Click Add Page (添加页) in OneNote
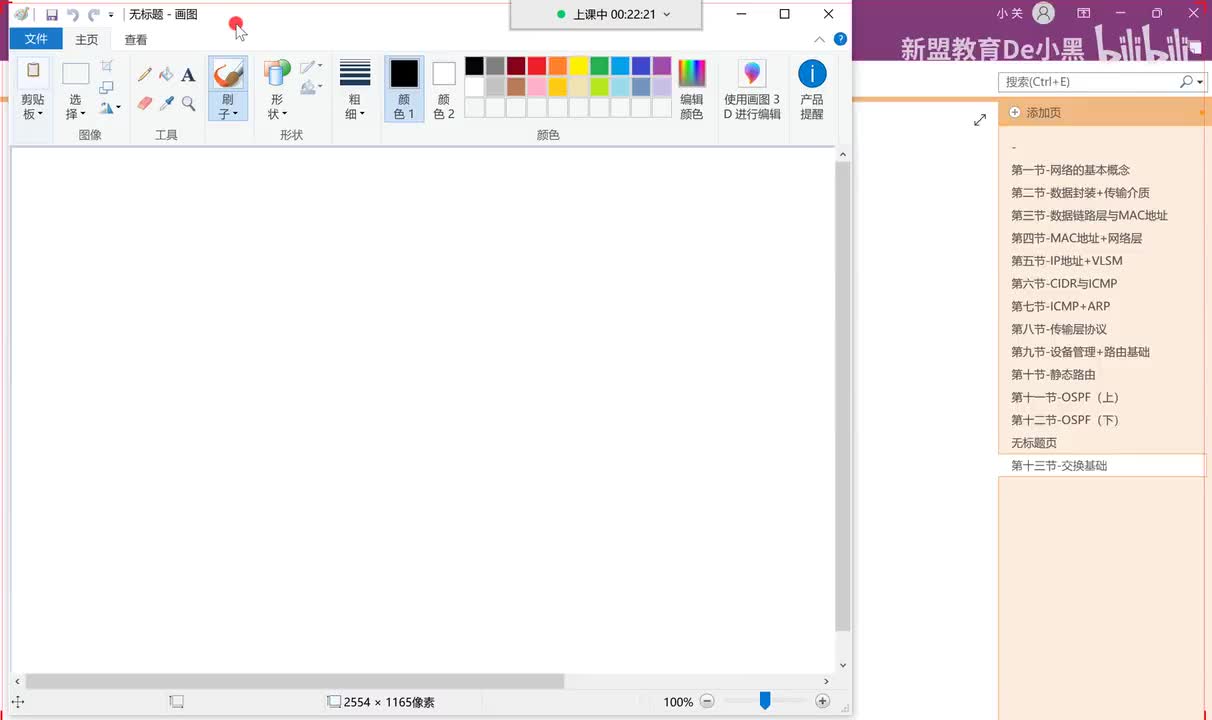This screenshot has height=720, width=1212. pos(1035,112)
